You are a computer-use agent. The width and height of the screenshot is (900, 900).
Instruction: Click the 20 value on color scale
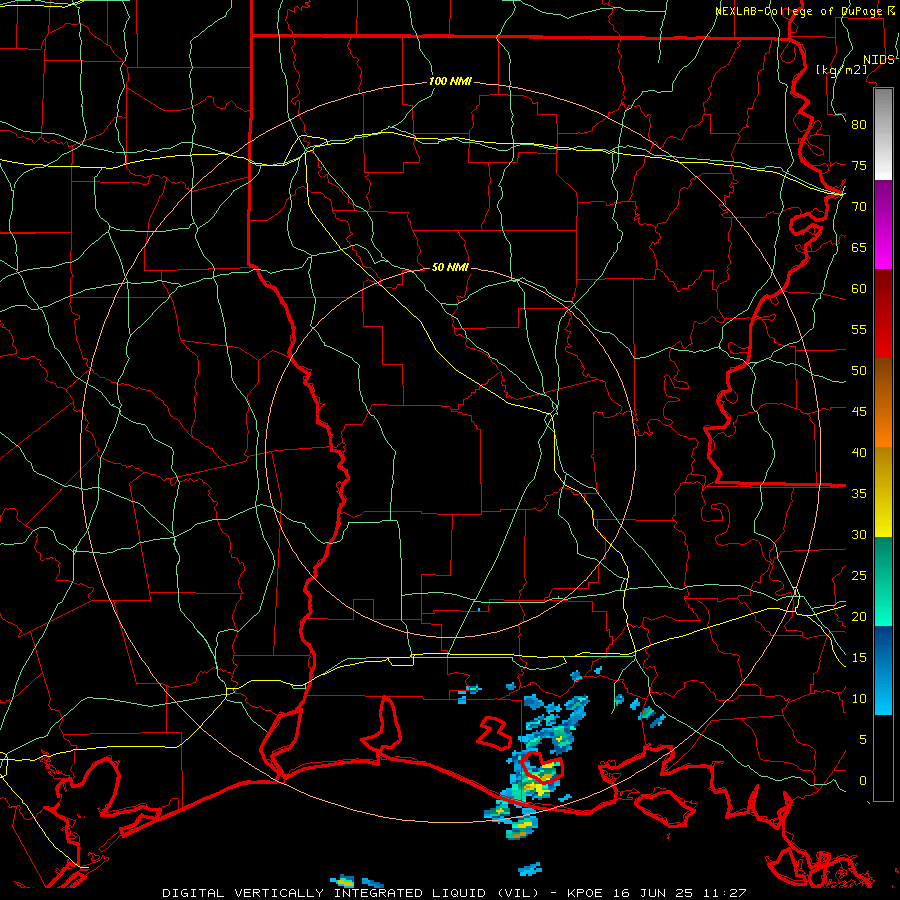[x=859, y=617]
